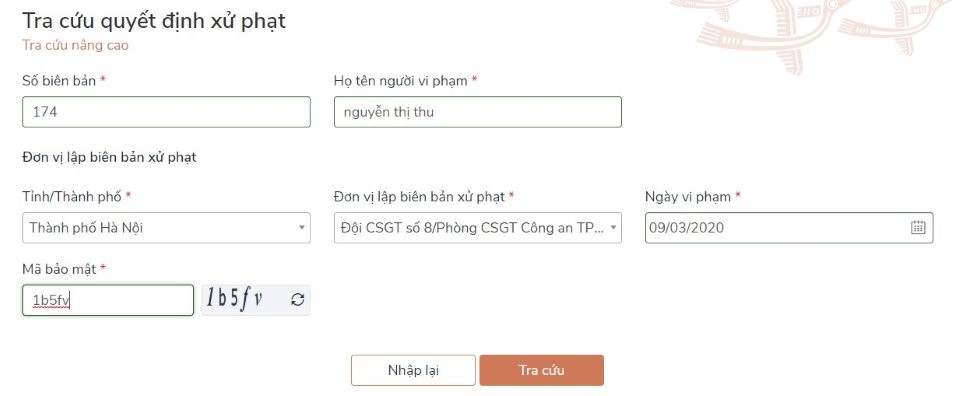Focus the Mã bảo mật text box
Image resolution: width=960 pixels, height=396 pixels.
108,300
